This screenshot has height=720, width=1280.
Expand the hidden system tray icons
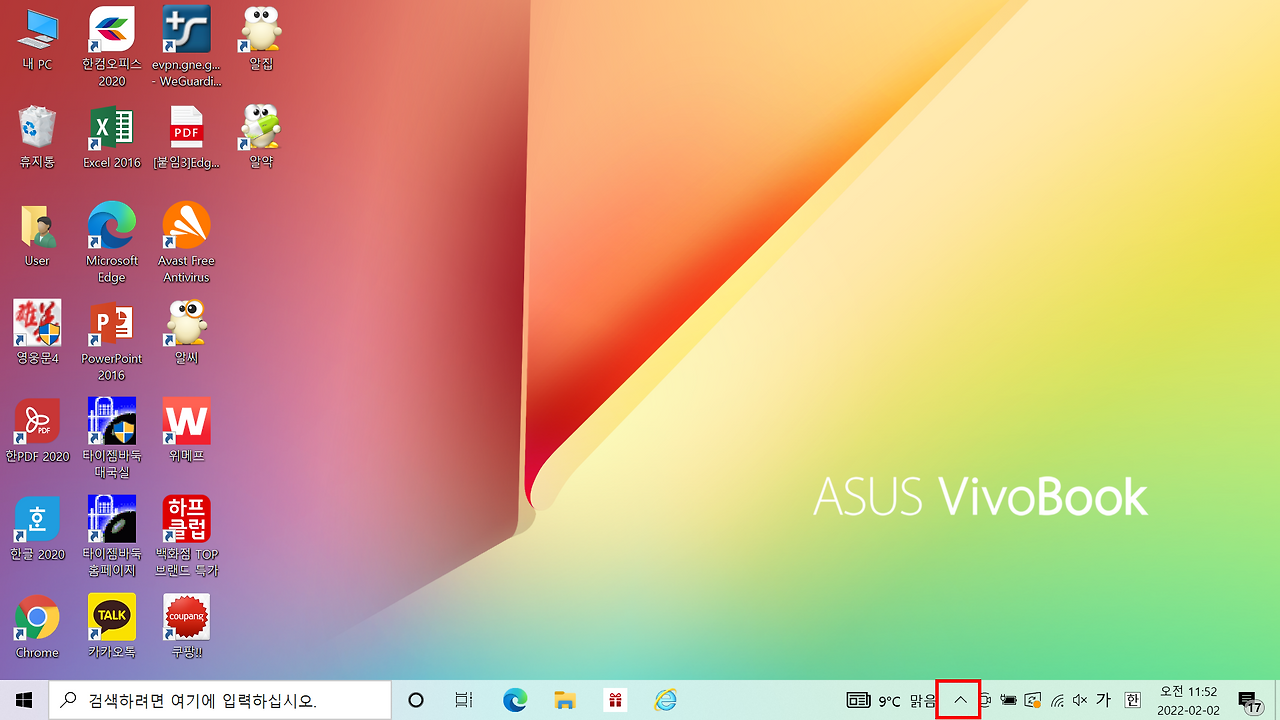tap(960, 700)
